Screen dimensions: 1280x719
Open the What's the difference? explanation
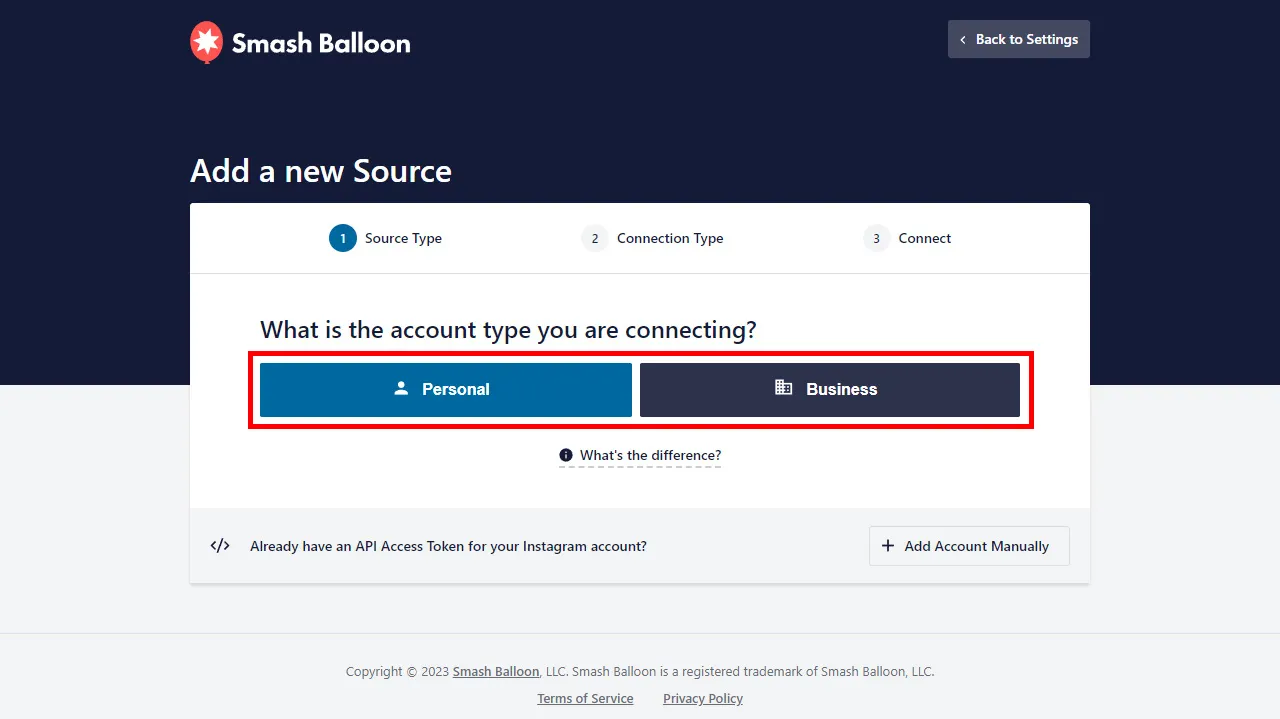pos(650,455)
